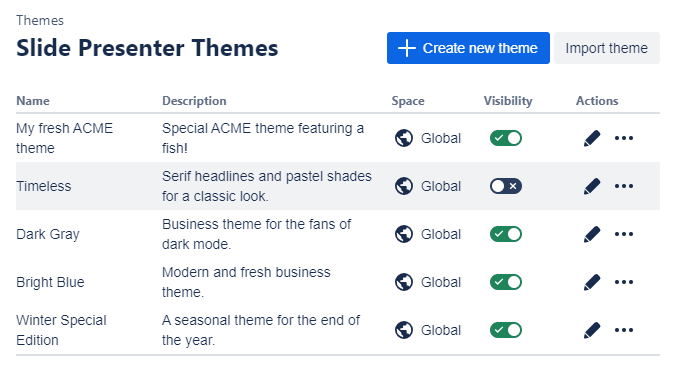Disable visibility for My fresh ACME theme

(506, 138)
